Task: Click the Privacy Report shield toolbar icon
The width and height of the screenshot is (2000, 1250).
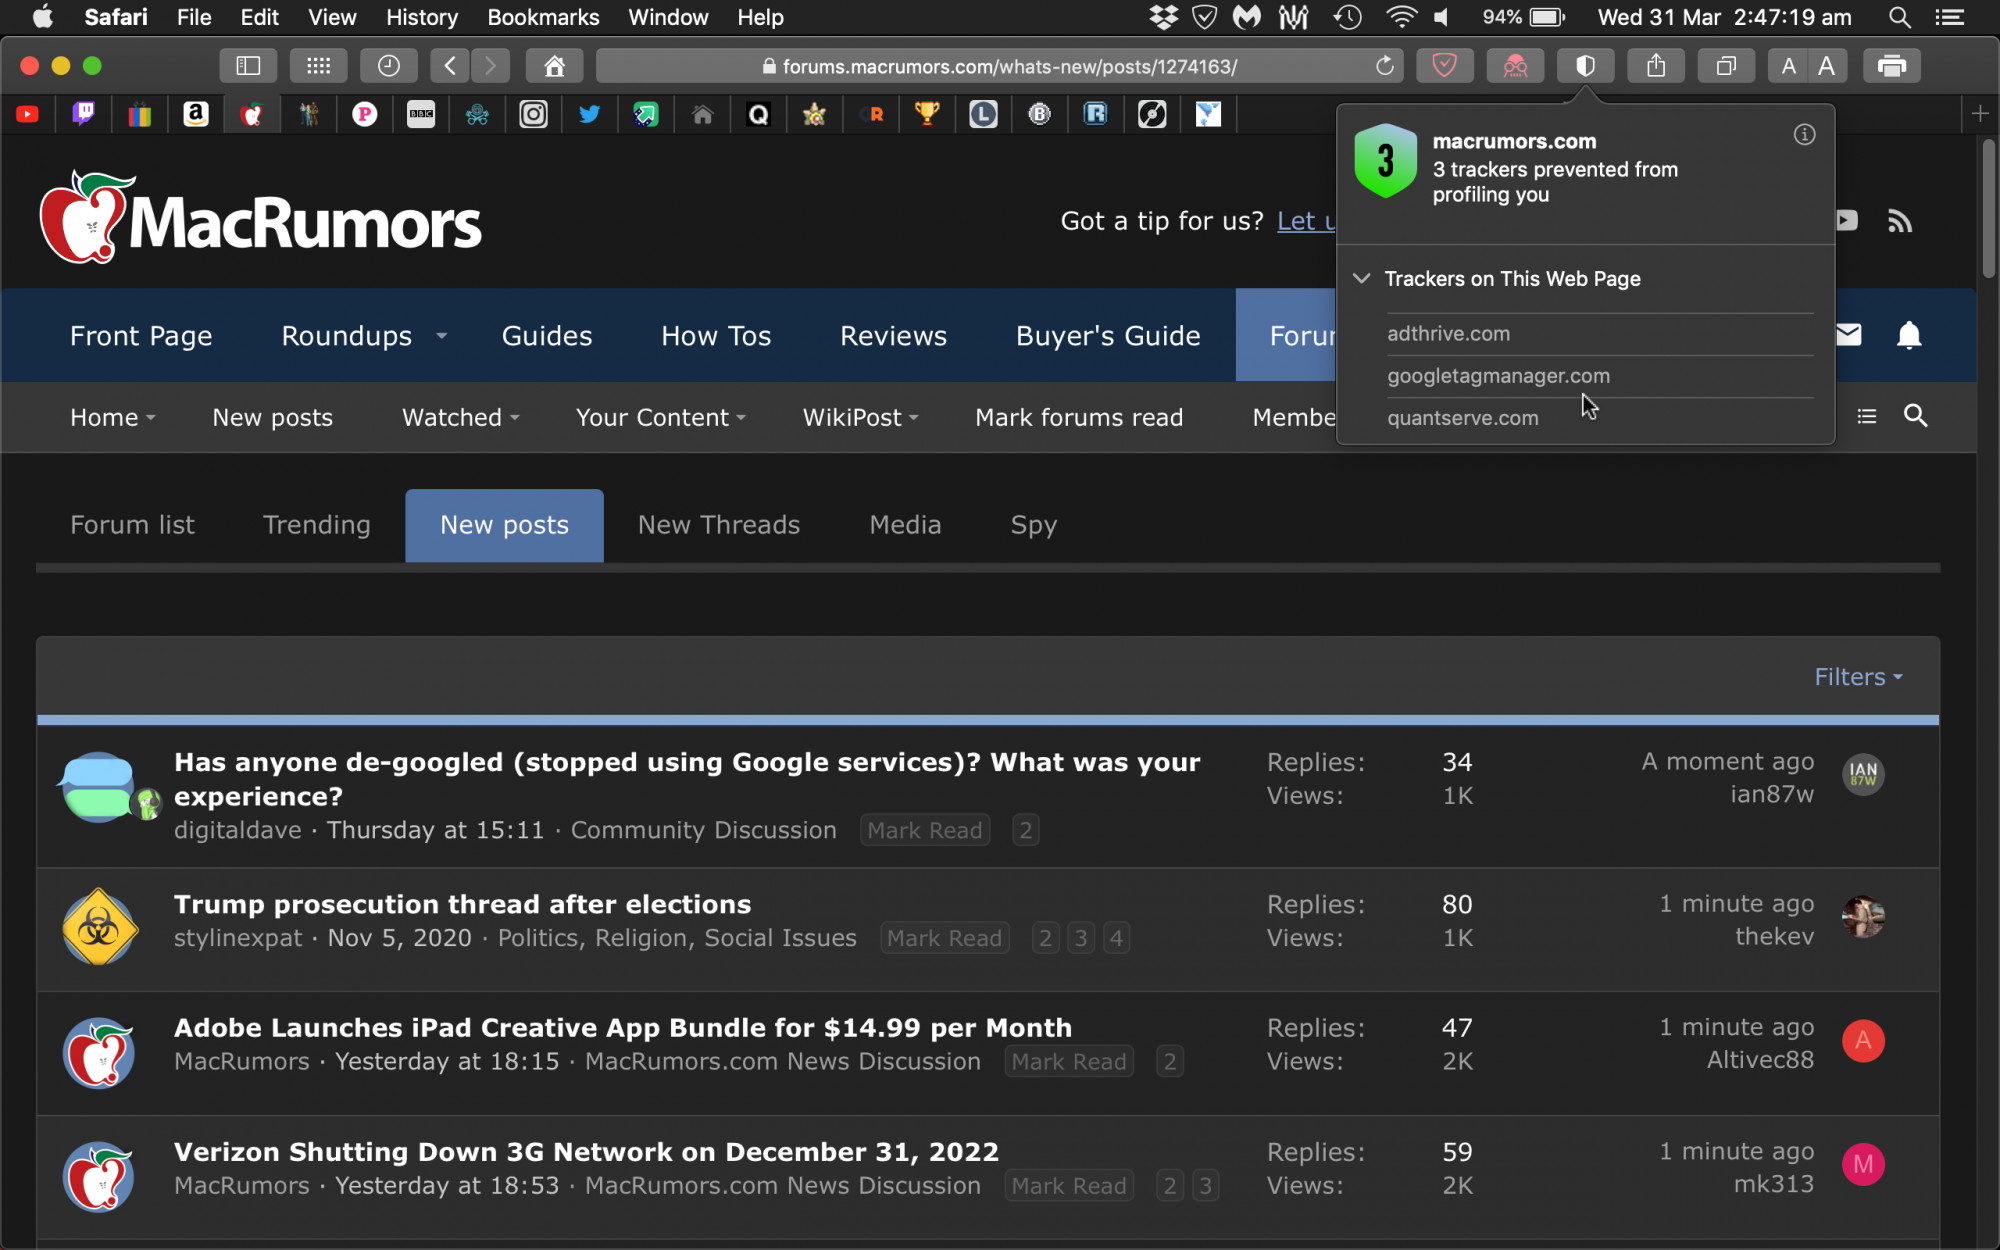Action: (1585, 66)
